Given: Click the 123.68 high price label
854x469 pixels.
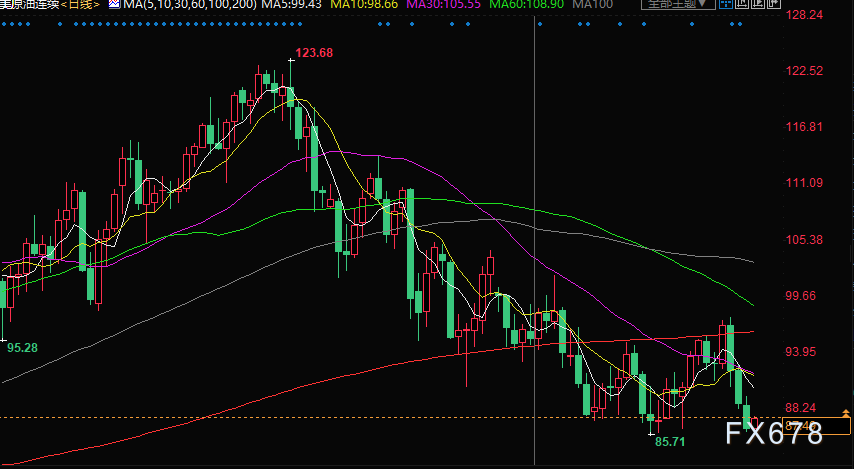Looking at the screenshot, I should (314, 53).
